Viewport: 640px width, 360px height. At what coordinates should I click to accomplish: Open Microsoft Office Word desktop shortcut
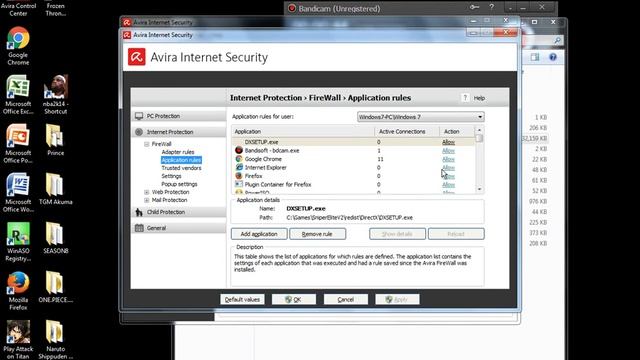[x=18, y=193]
